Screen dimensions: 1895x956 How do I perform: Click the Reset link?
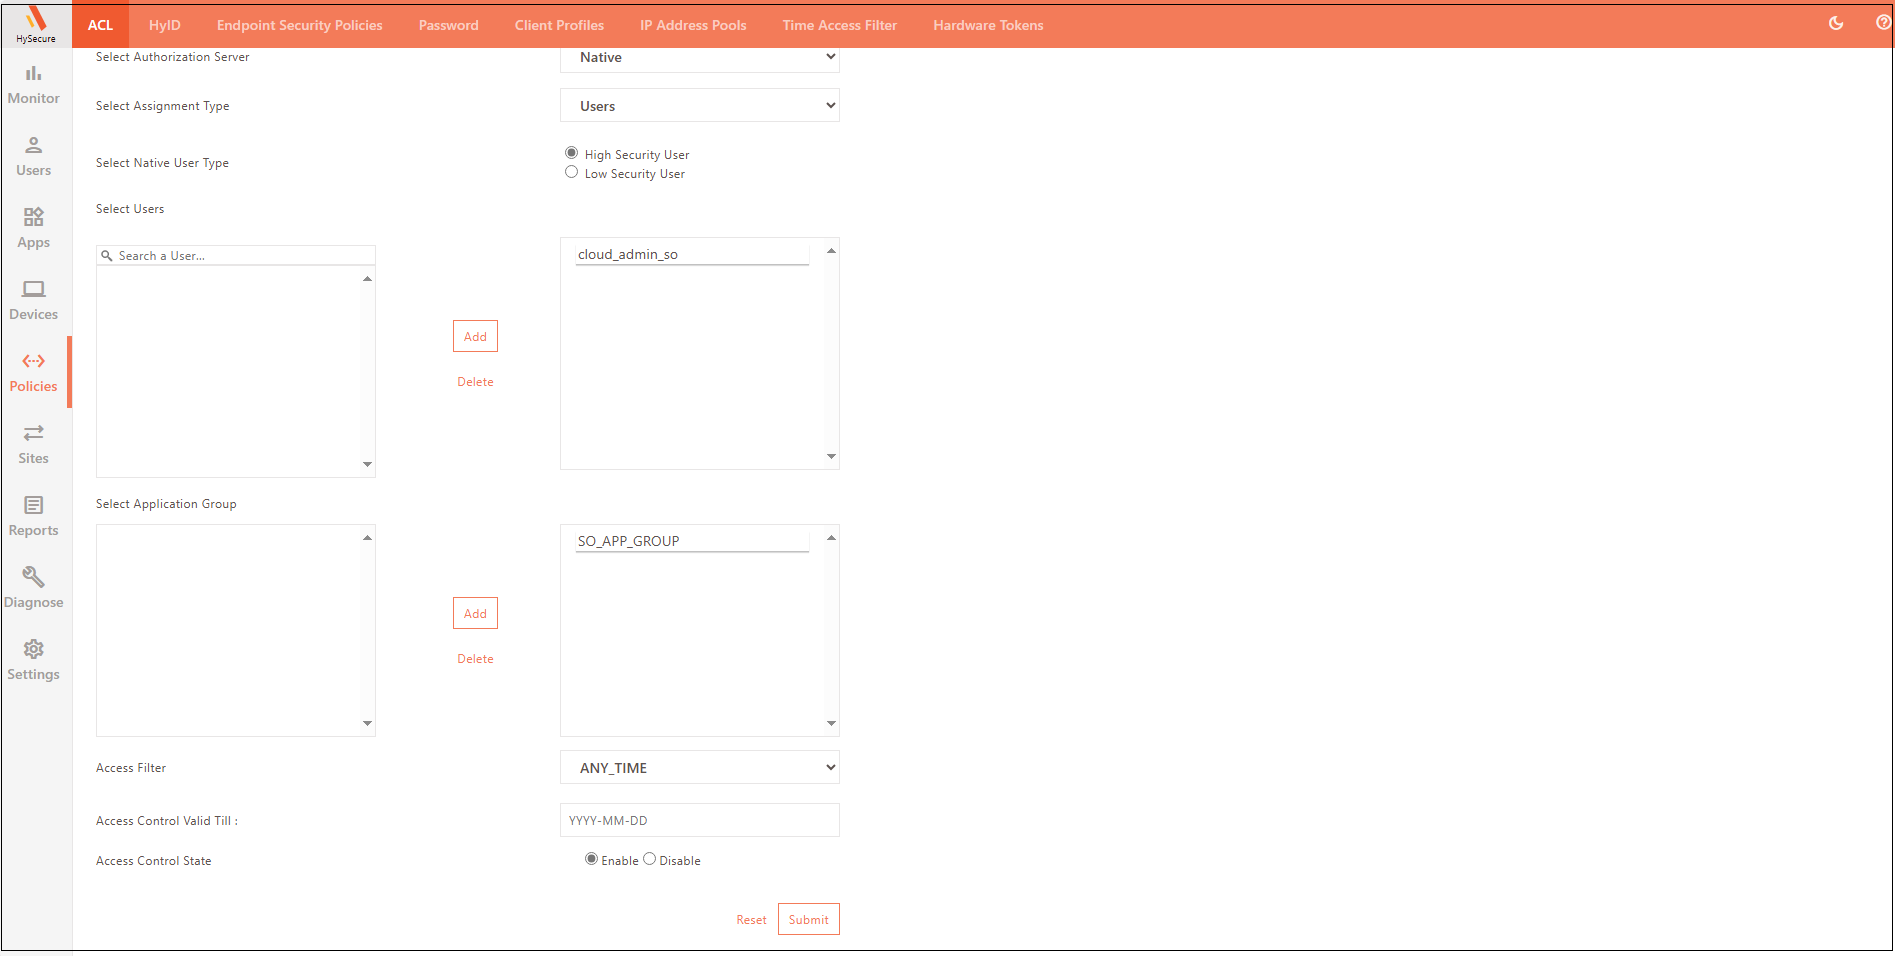coord(751,920)
